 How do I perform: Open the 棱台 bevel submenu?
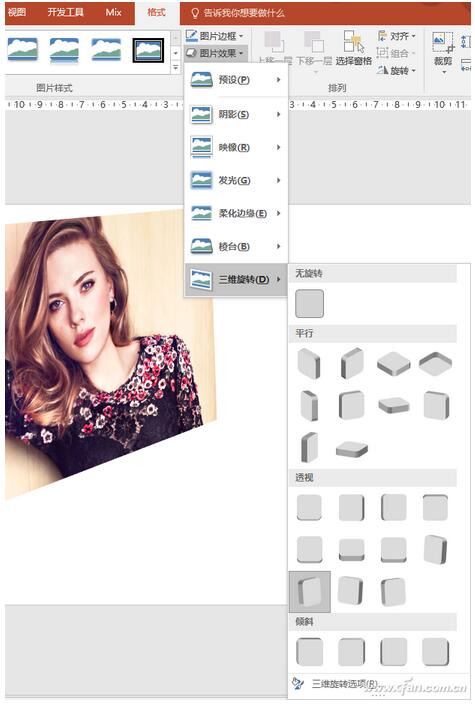click(x=236, y=246)
